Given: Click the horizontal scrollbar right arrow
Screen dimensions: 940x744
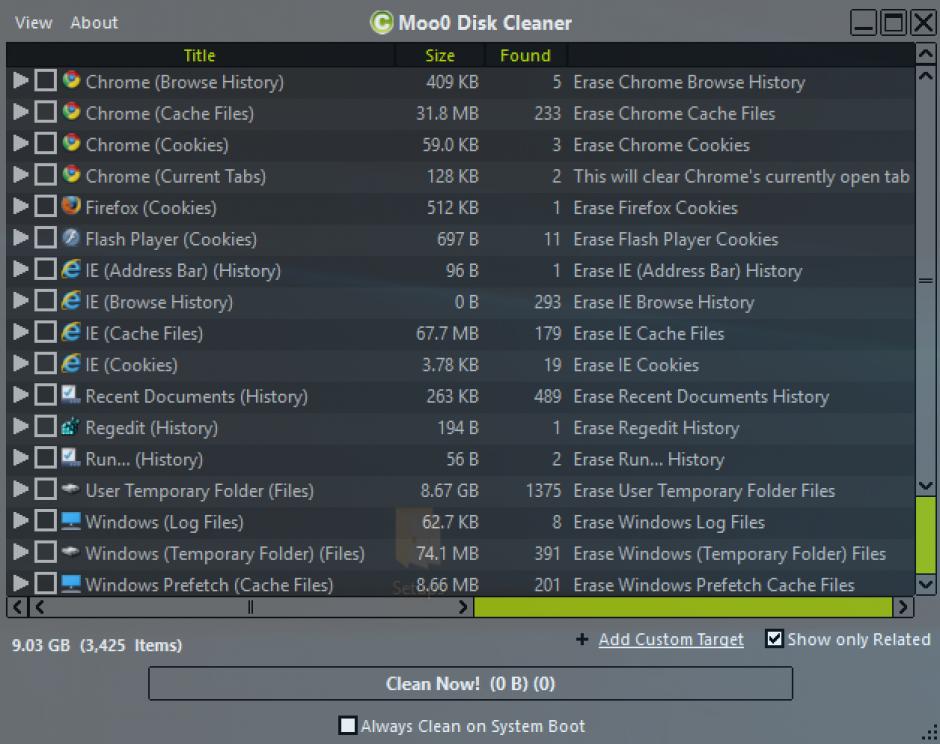Looking at the screenshot, I should (x=903, y=607).
